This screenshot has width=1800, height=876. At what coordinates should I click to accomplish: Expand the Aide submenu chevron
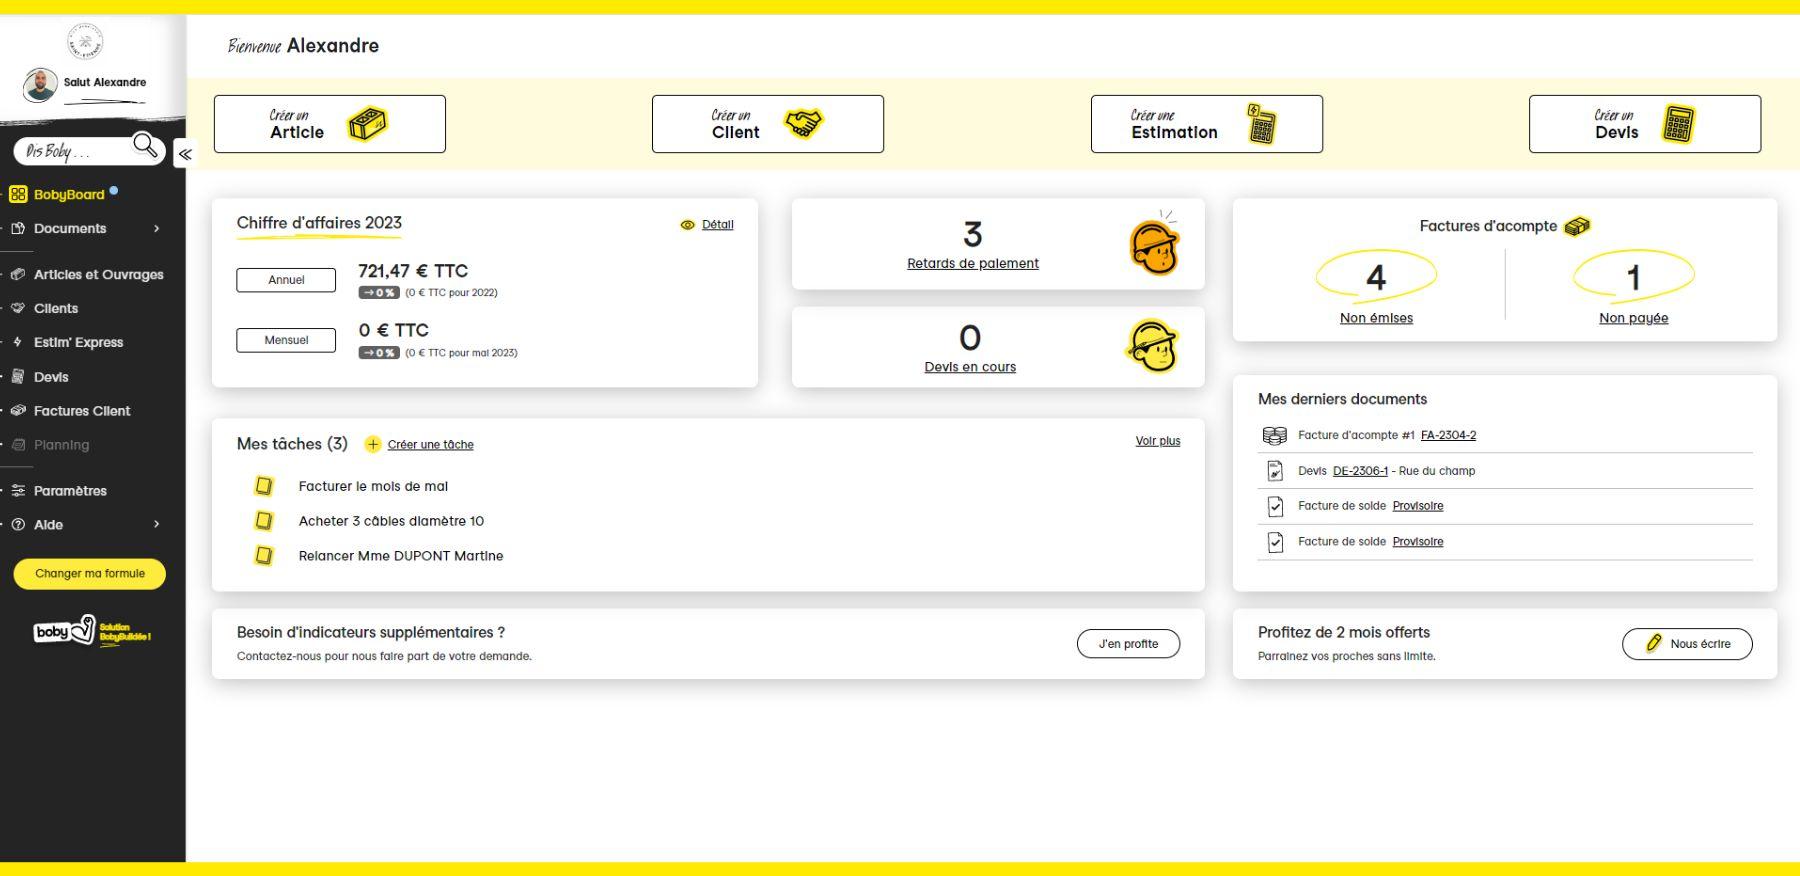(156, 524)
